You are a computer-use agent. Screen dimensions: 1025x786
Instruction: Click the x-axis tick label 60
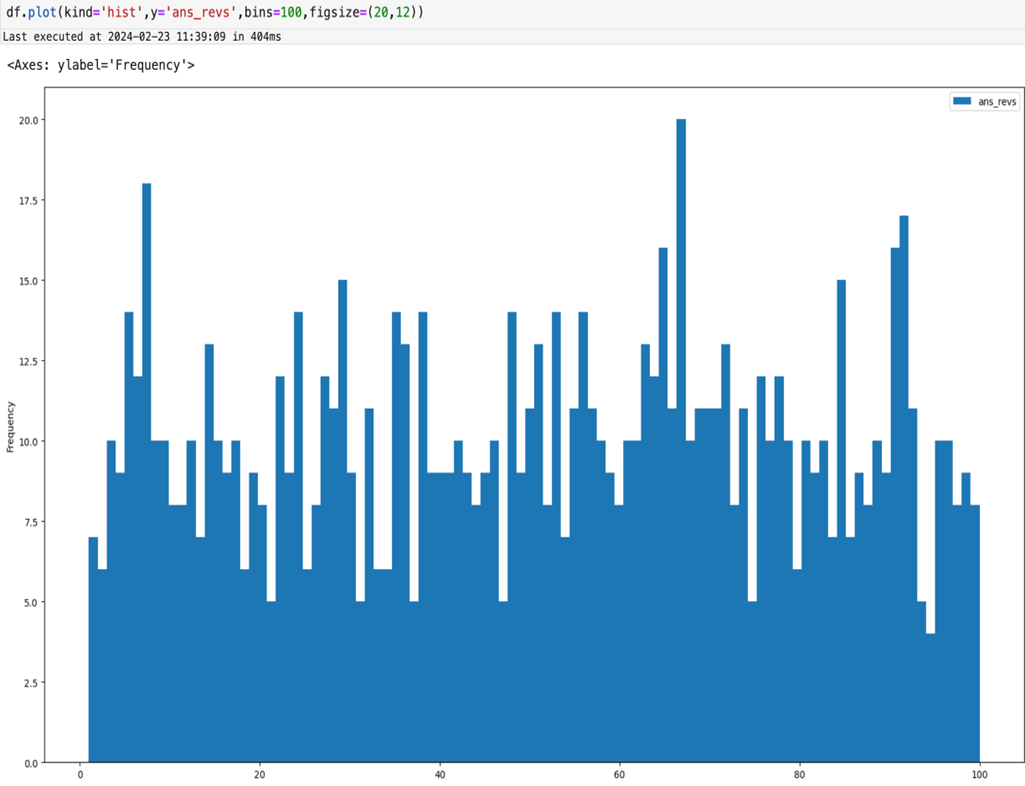click(x=620, y=775)
